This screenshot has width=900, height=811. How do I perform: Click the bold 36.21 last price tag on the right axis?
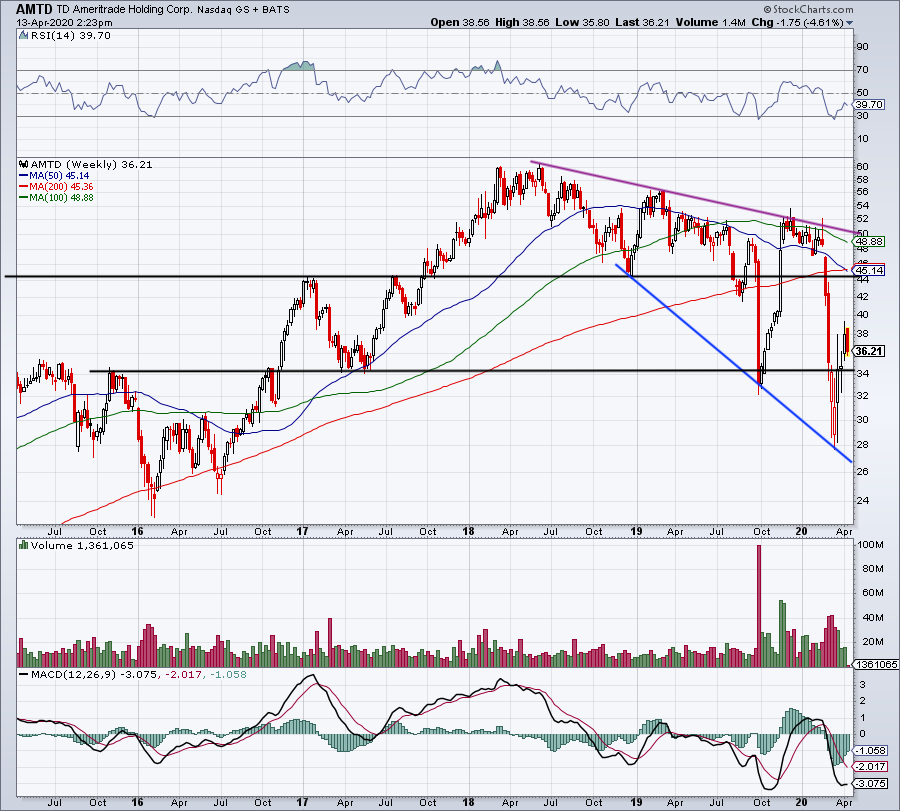click(869, 351)
